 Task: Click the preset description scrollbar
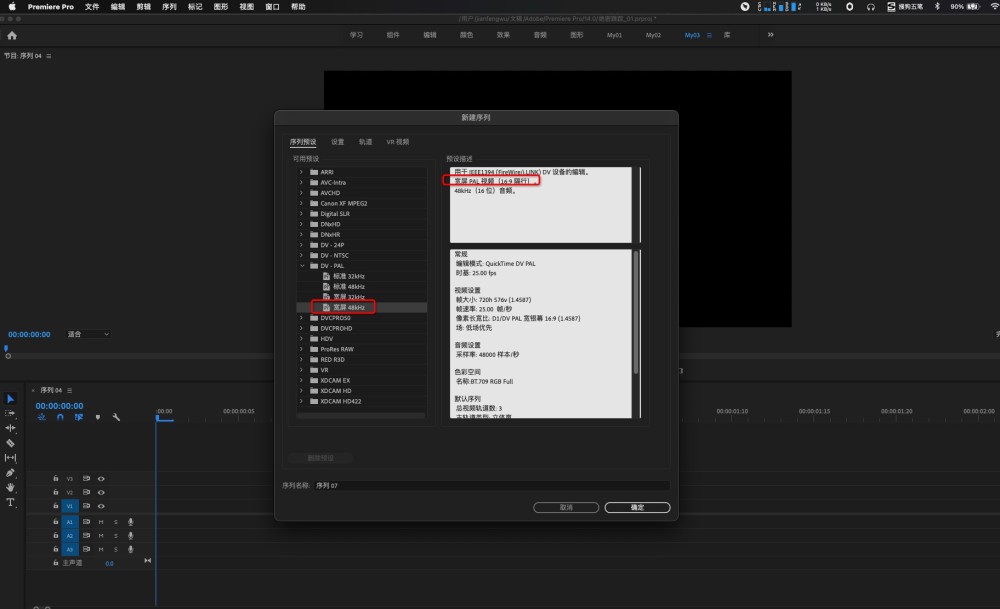[636, 310]
